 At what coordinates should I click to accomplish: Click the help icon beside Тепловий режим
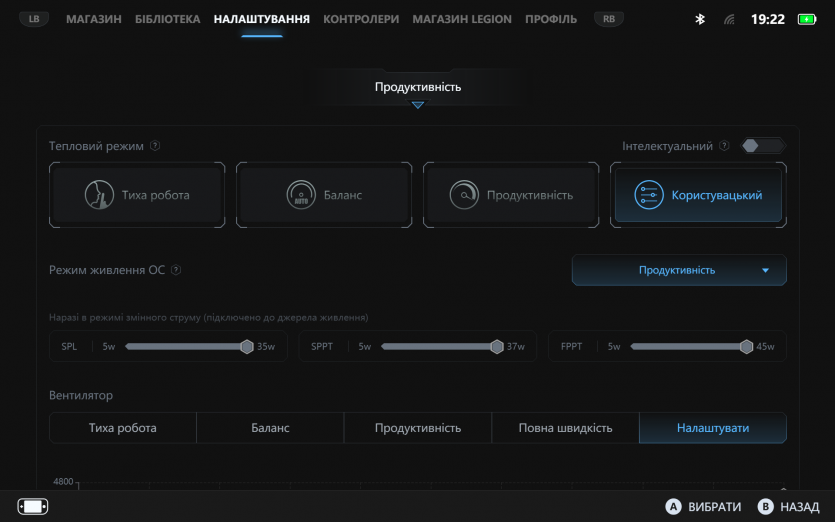[155, 146]
